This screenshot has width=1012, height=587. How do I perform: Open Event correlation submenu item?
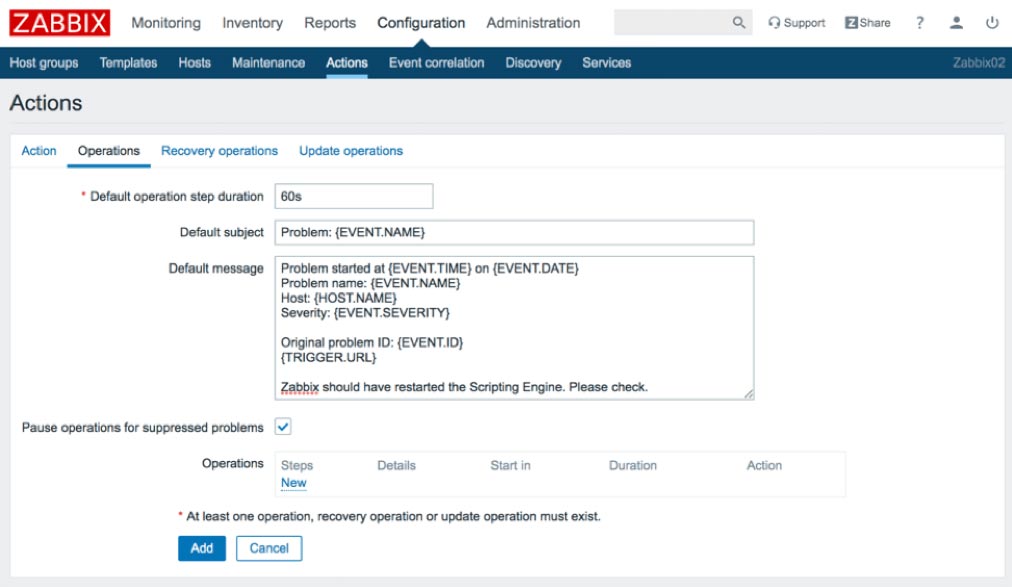coord(436,63)
